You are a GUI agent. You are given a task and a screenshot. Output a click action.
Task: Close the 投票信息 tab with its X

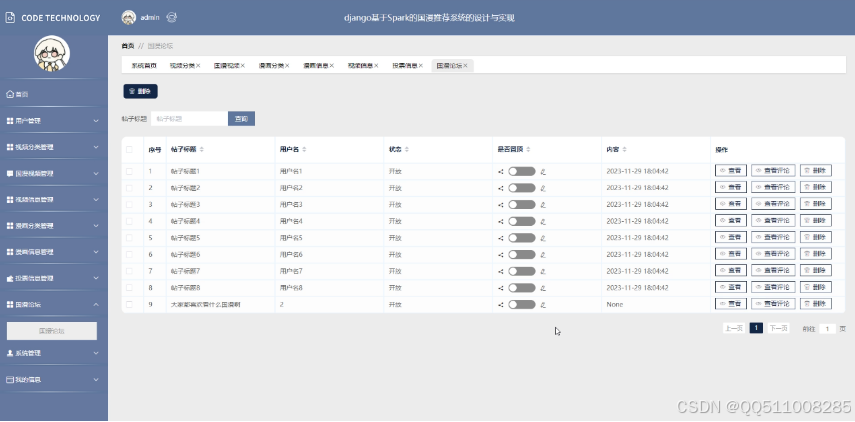click(421, 65)
